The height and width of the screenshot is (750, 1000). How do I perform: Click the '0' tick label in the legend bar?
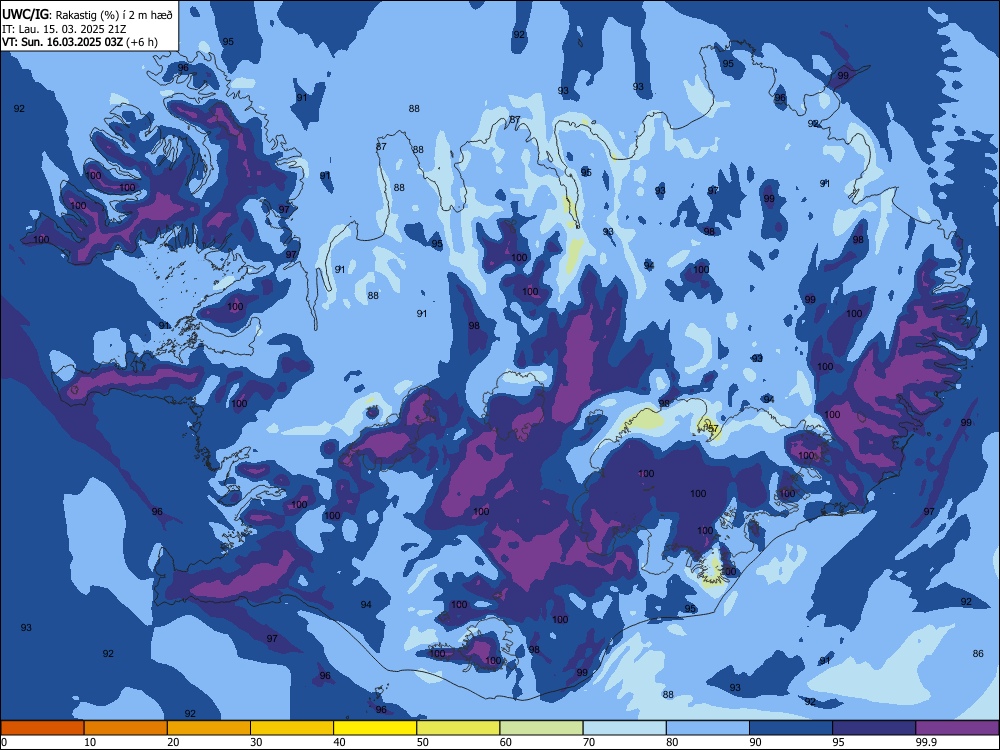(4, 742)
